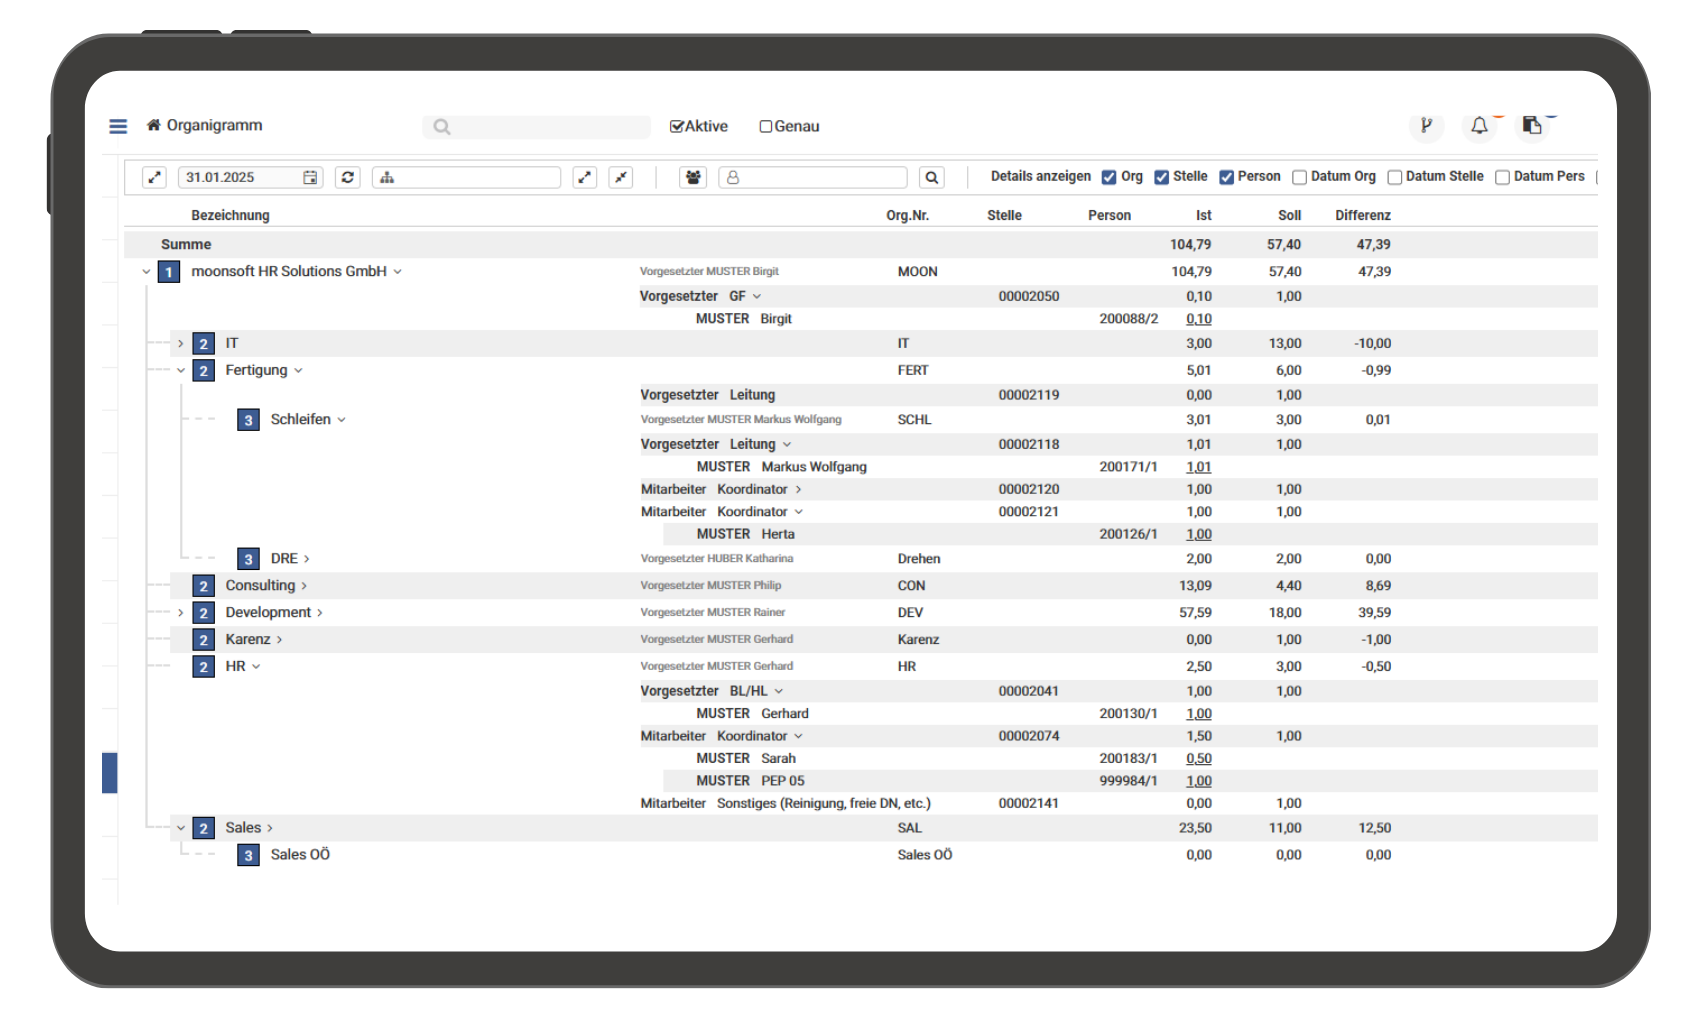Click the collapse-all arrows icon
This screenshot has width=1700, height=1020.
pos(621,177)
